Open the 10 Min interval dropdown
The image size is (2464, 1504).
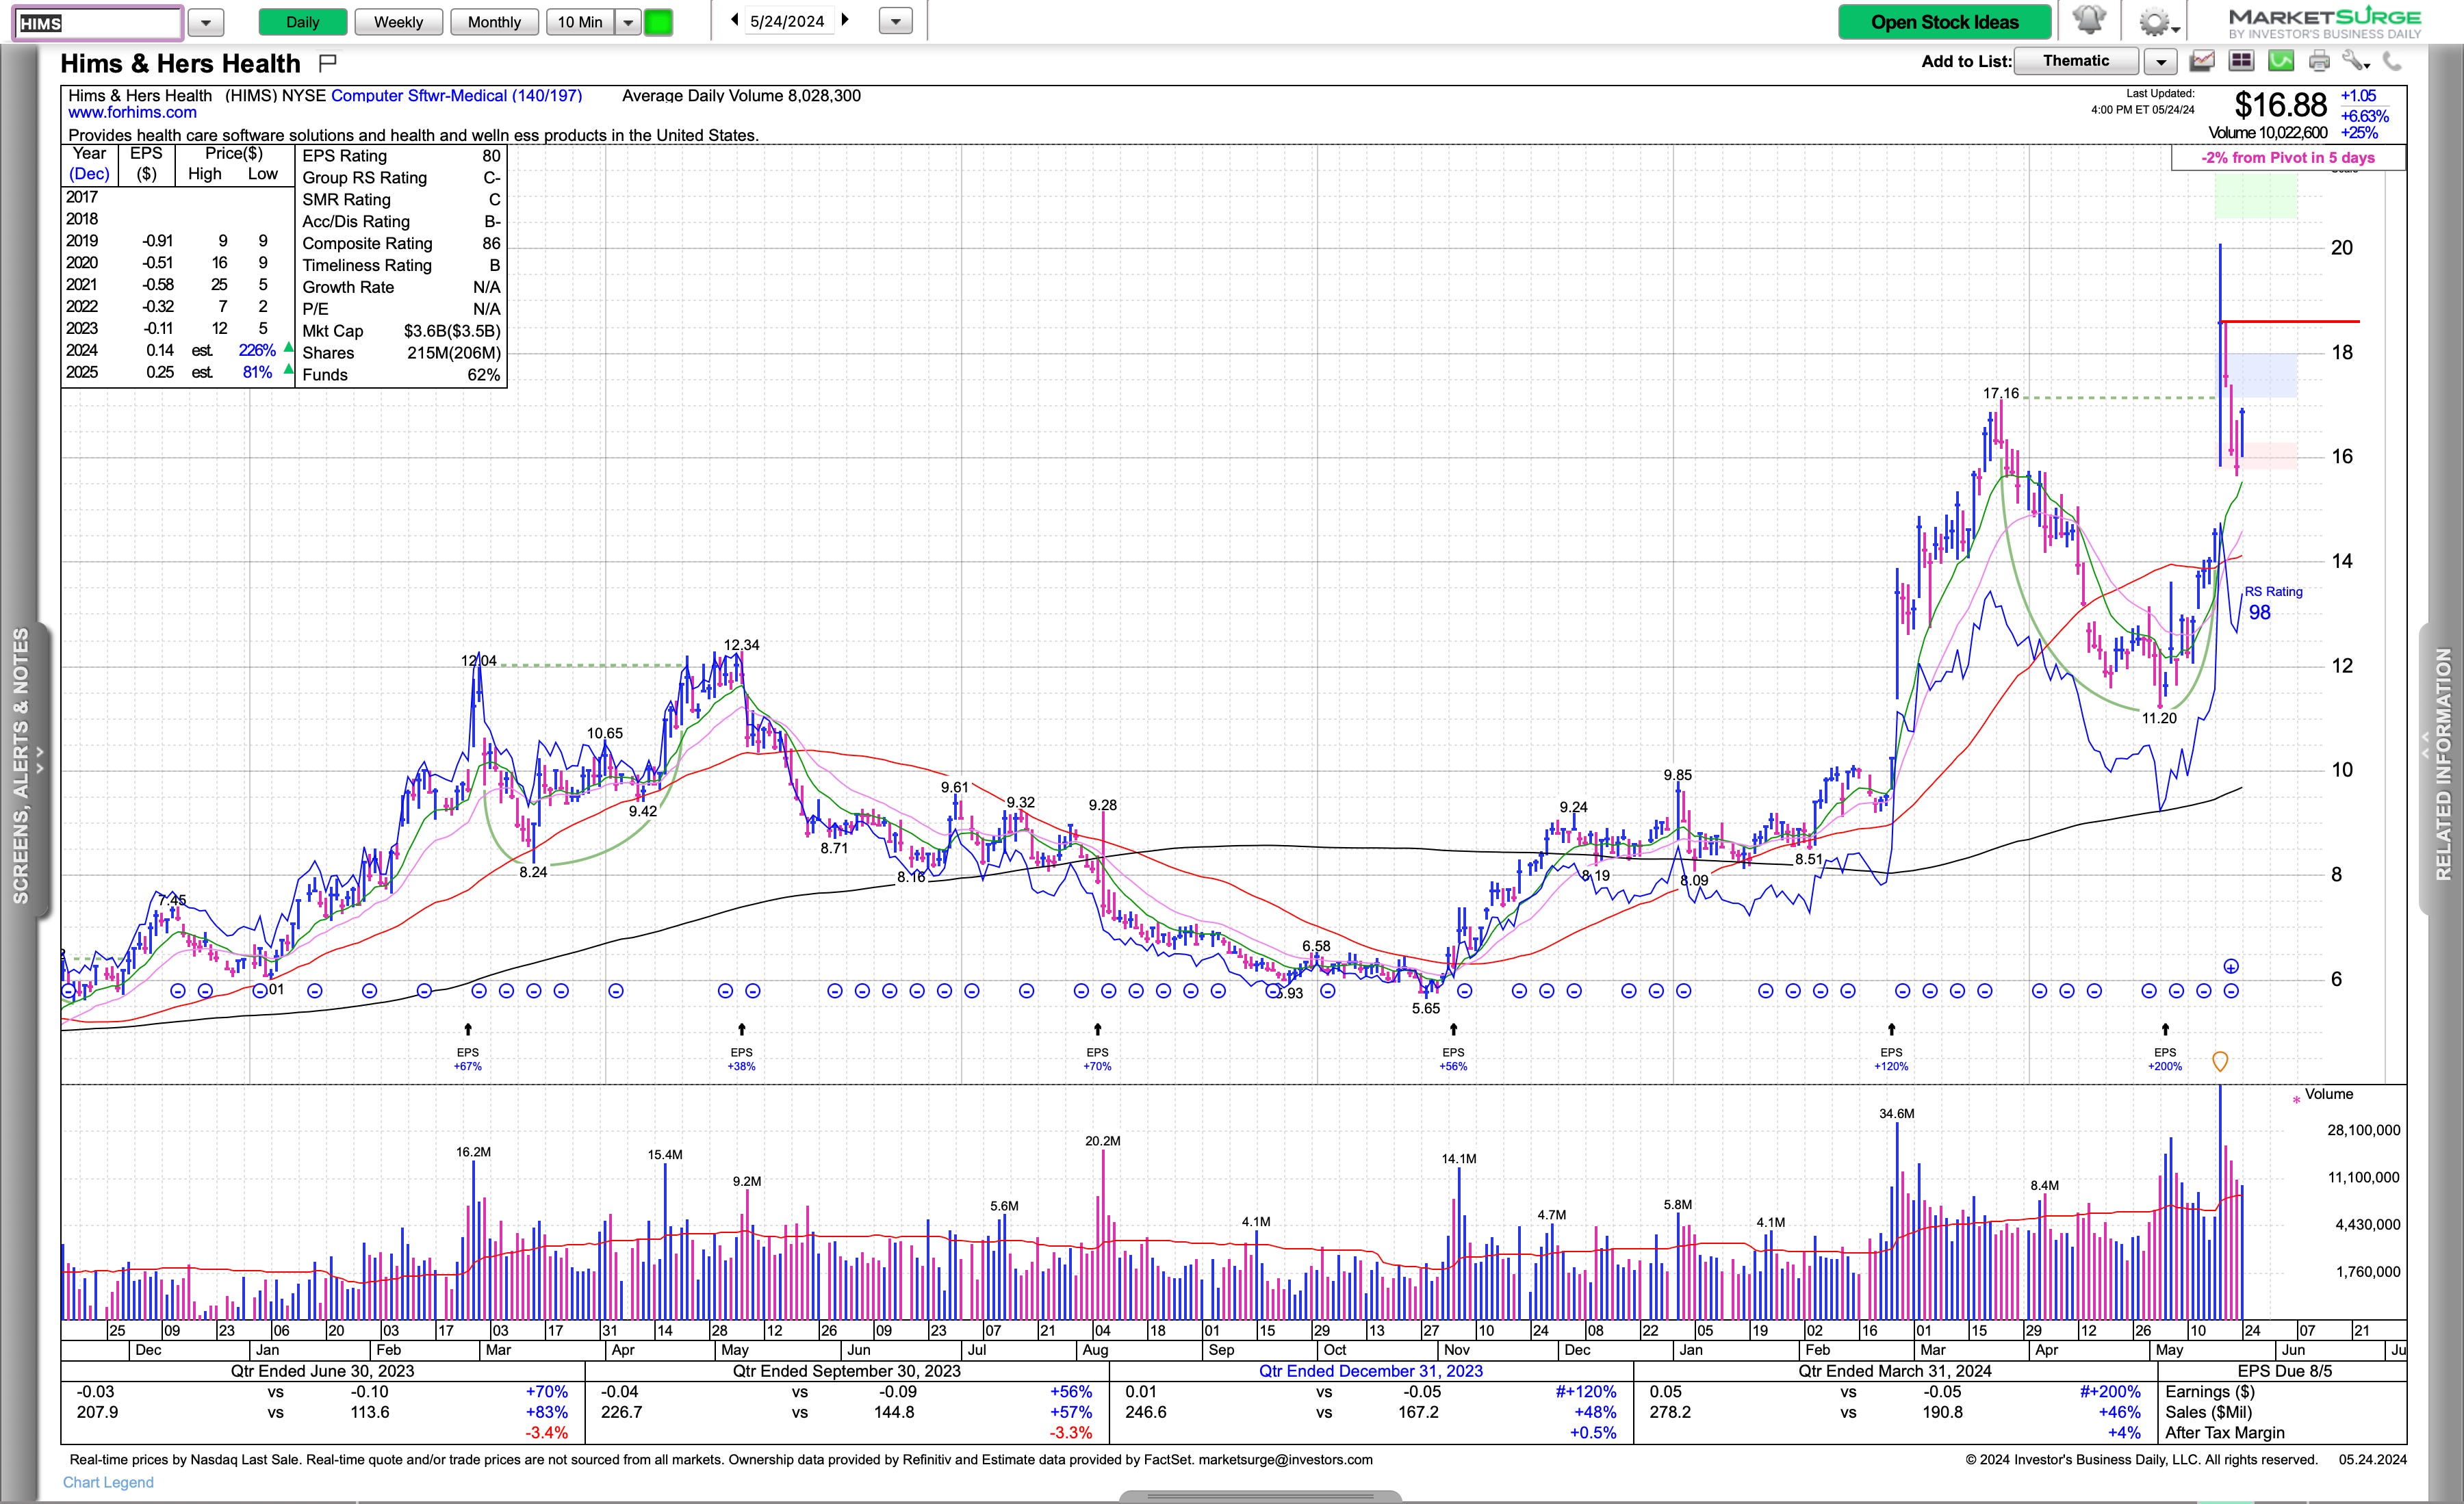tap(628, 22)
